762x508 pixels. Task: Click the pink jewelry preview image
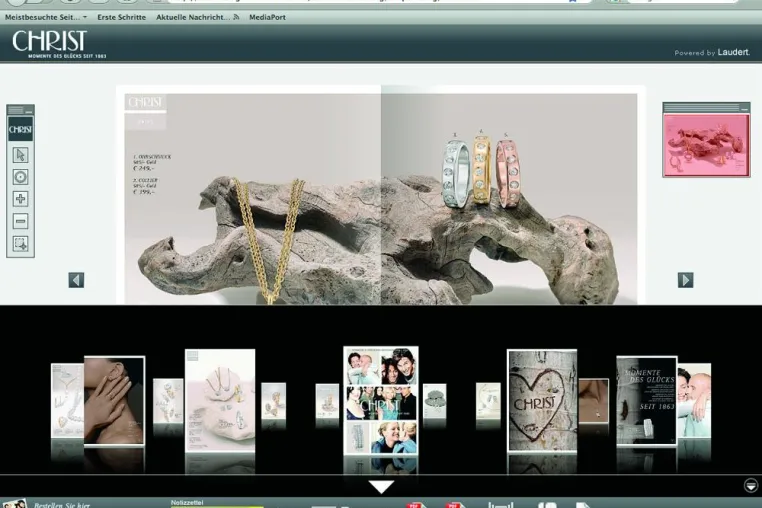[706, 145]
